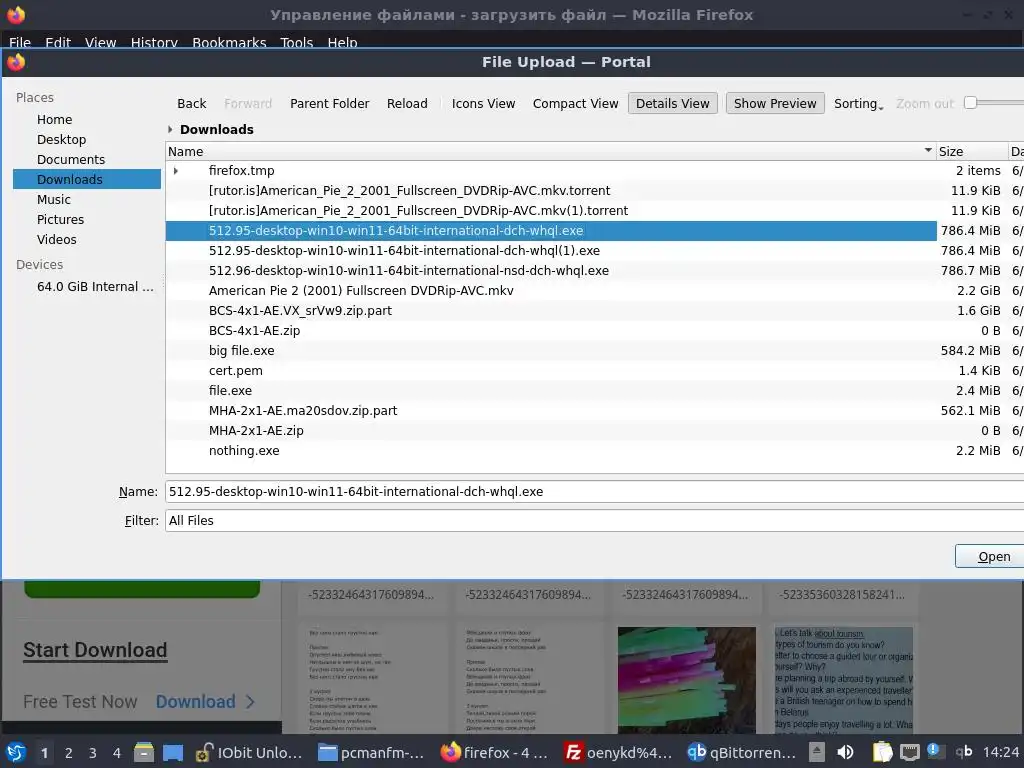
Task: Go Back in the file dialog
Action: [x=191, y=103]
